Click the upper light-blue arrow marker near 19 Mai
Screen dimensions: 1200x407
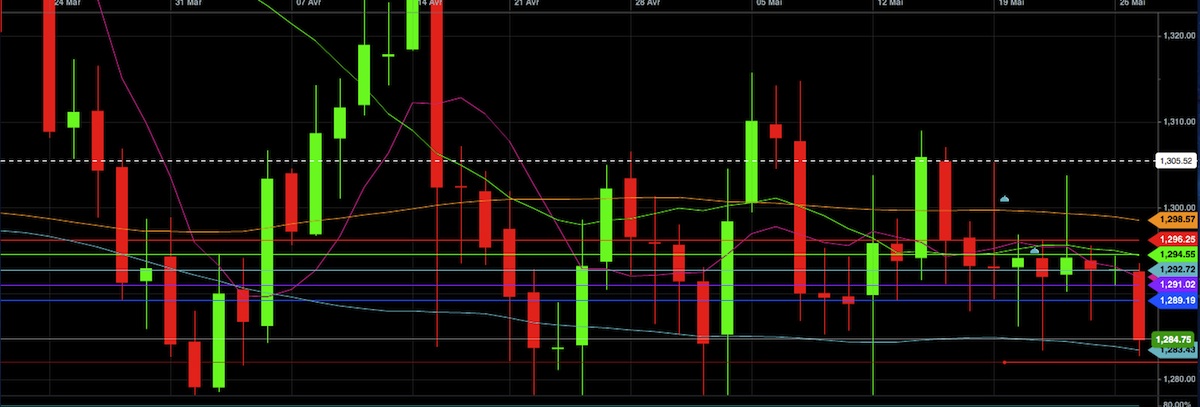[1004, 199]
